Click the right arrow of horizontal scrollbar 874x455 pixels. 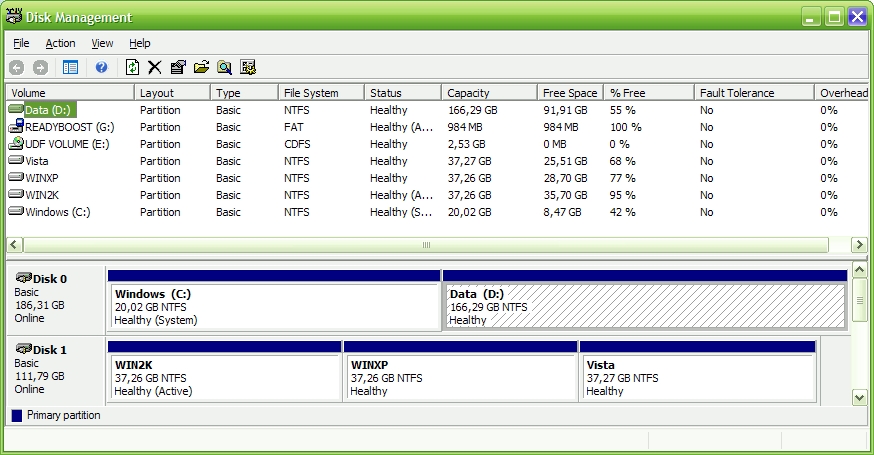click(859, 244)
